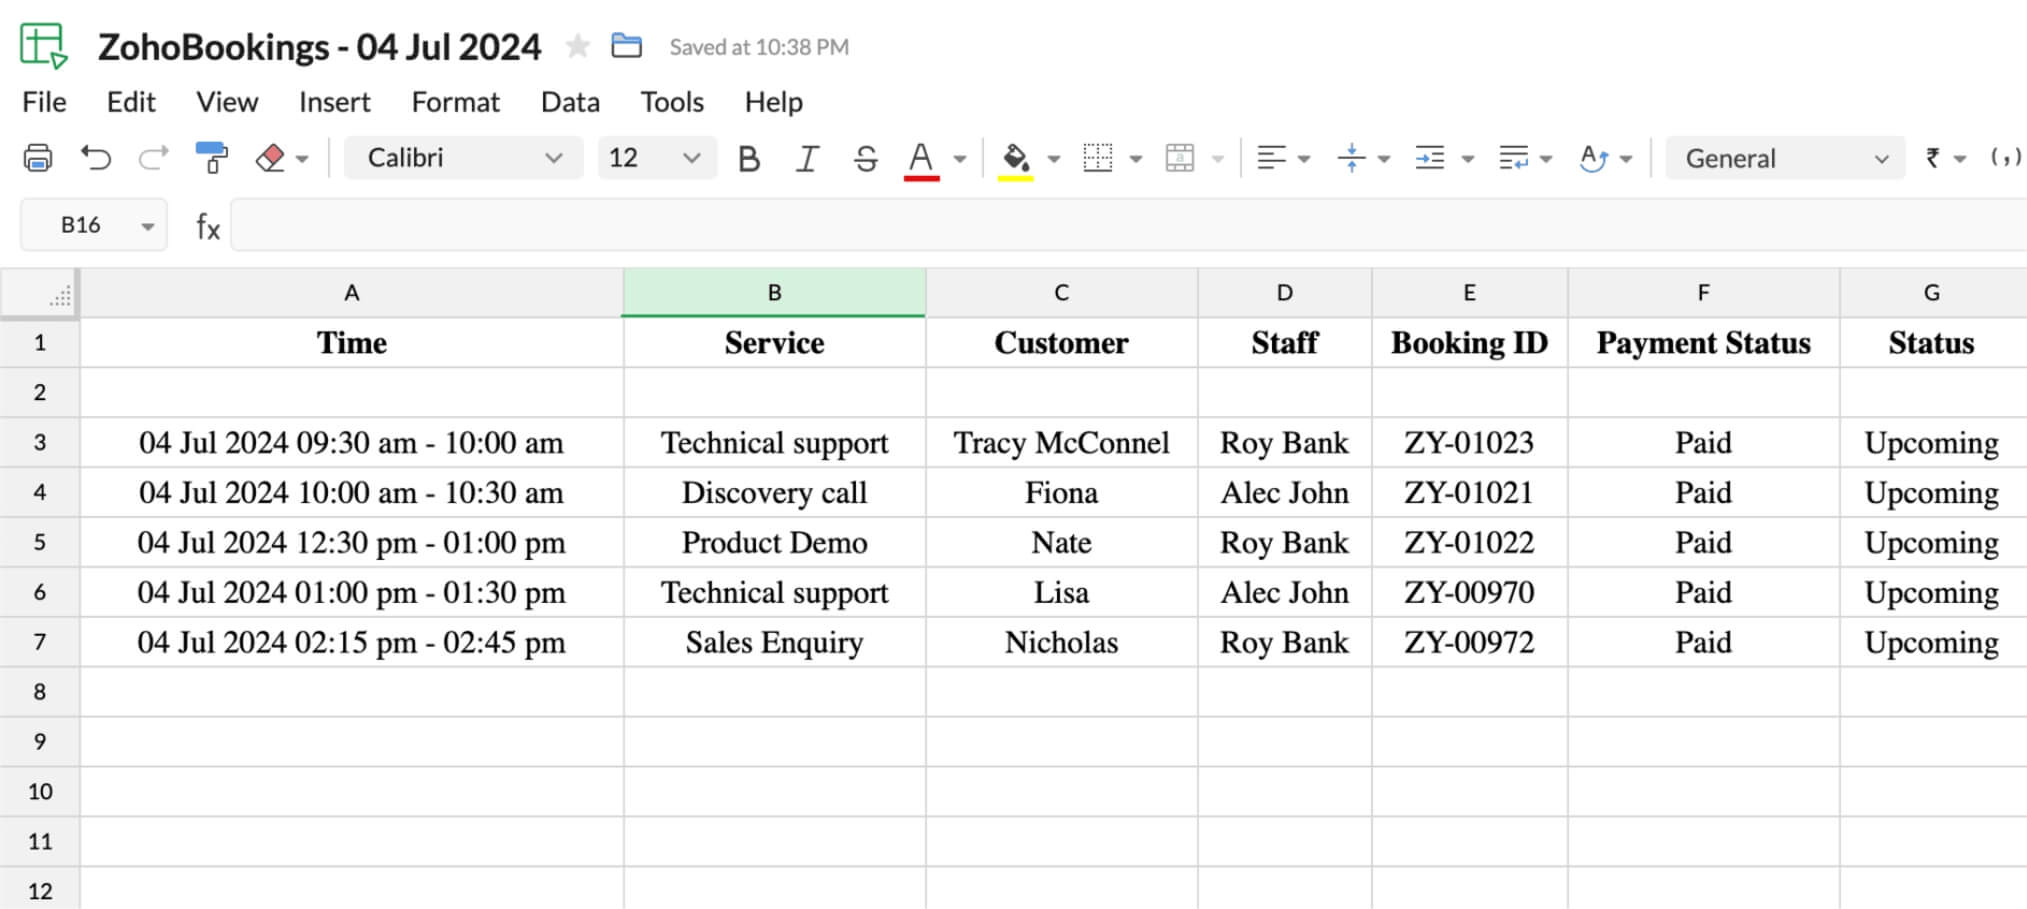
Task: Click the select-all corner button
Action: point(41,293)
